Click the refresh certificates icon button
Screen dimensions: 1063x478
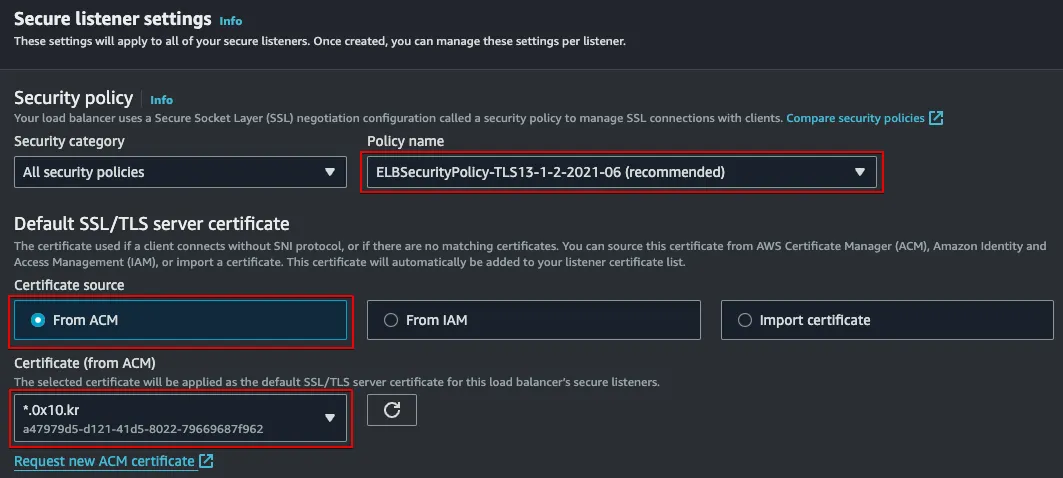pos(391,410)
